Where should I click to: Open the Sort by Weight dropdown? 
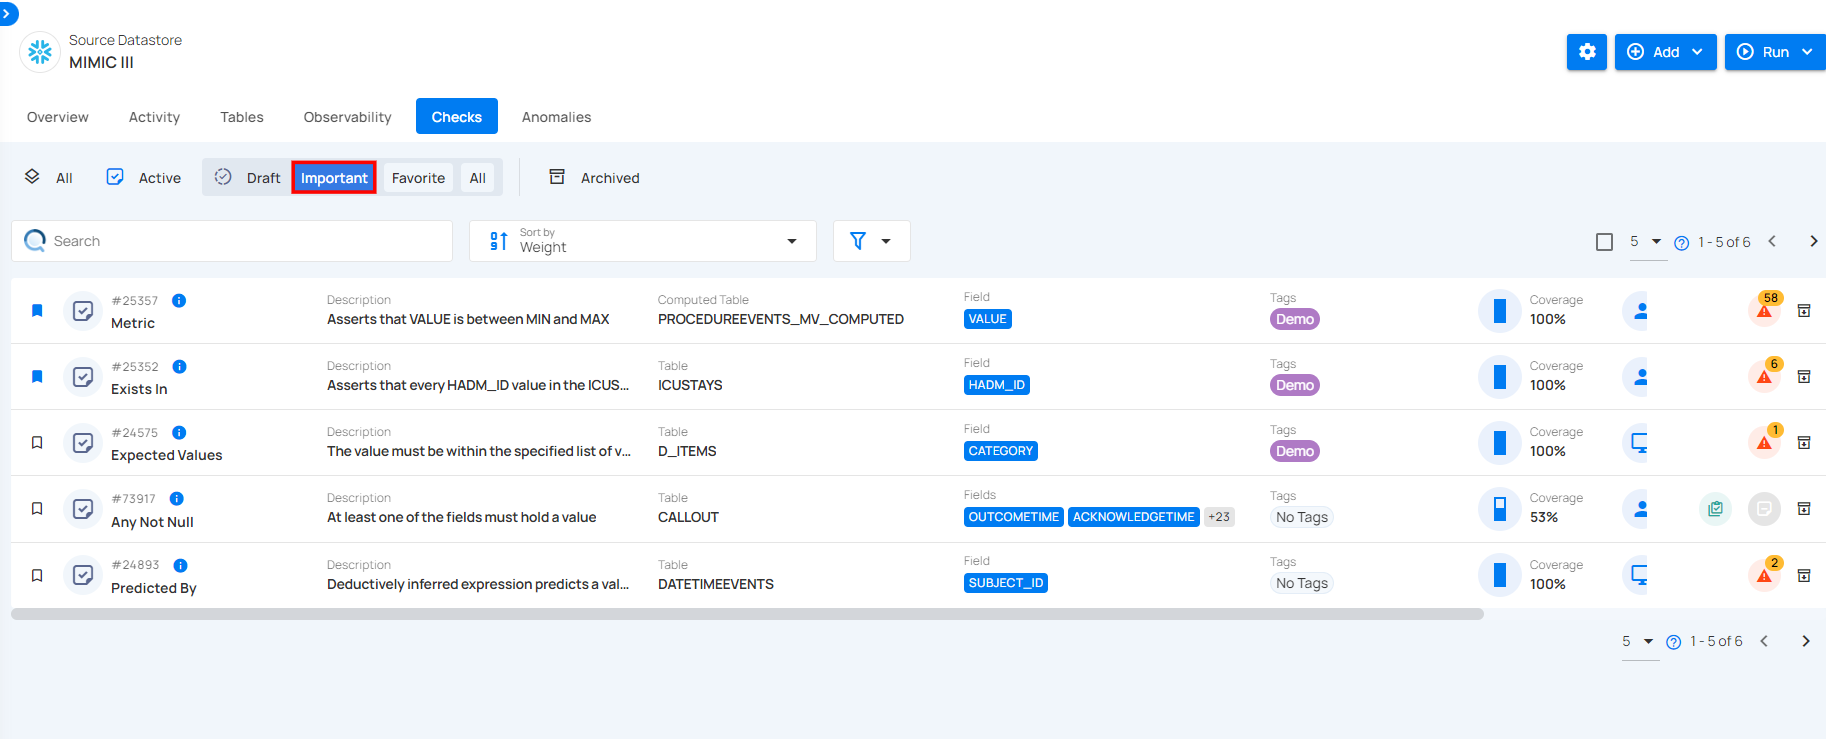point(643,241)
